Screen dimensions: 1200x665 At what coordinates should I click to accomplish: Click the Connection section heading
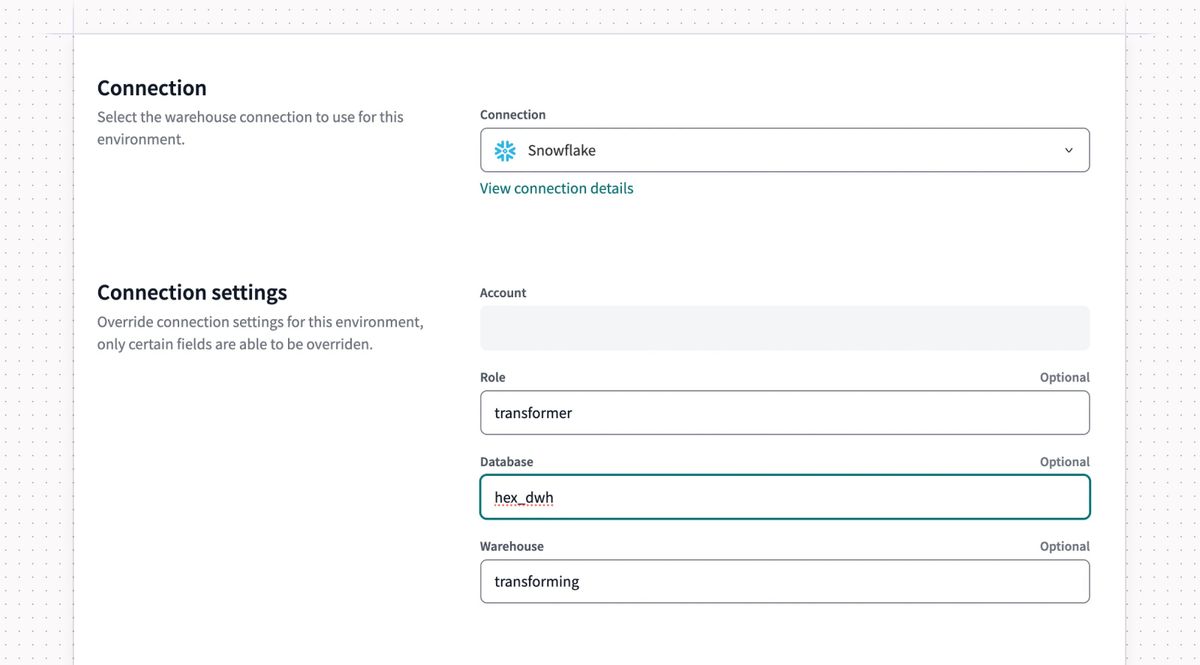pos(152,88)
